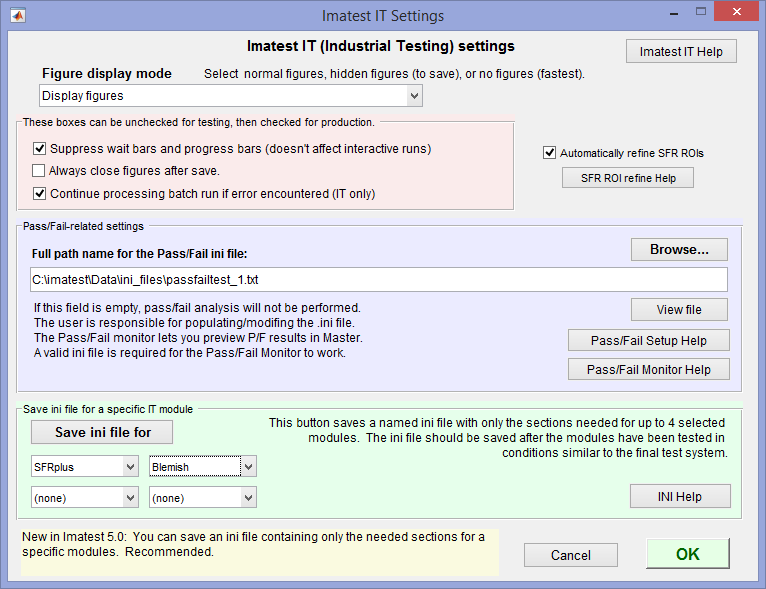Screen dimensions: 766x589
Task: Click 'New in Imatest 5.0' note text
Action: click(253, 544)
